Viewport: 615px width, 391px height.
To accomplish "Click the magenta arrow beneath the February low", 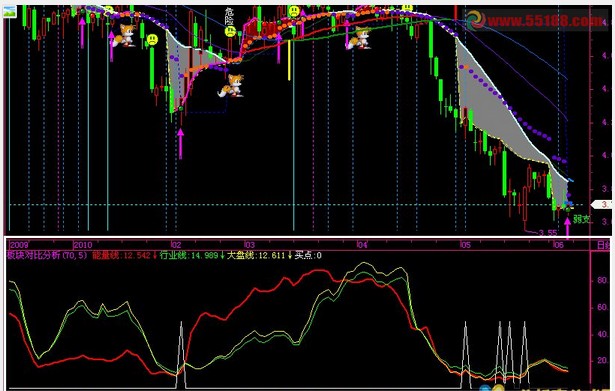I will [180, 144].
